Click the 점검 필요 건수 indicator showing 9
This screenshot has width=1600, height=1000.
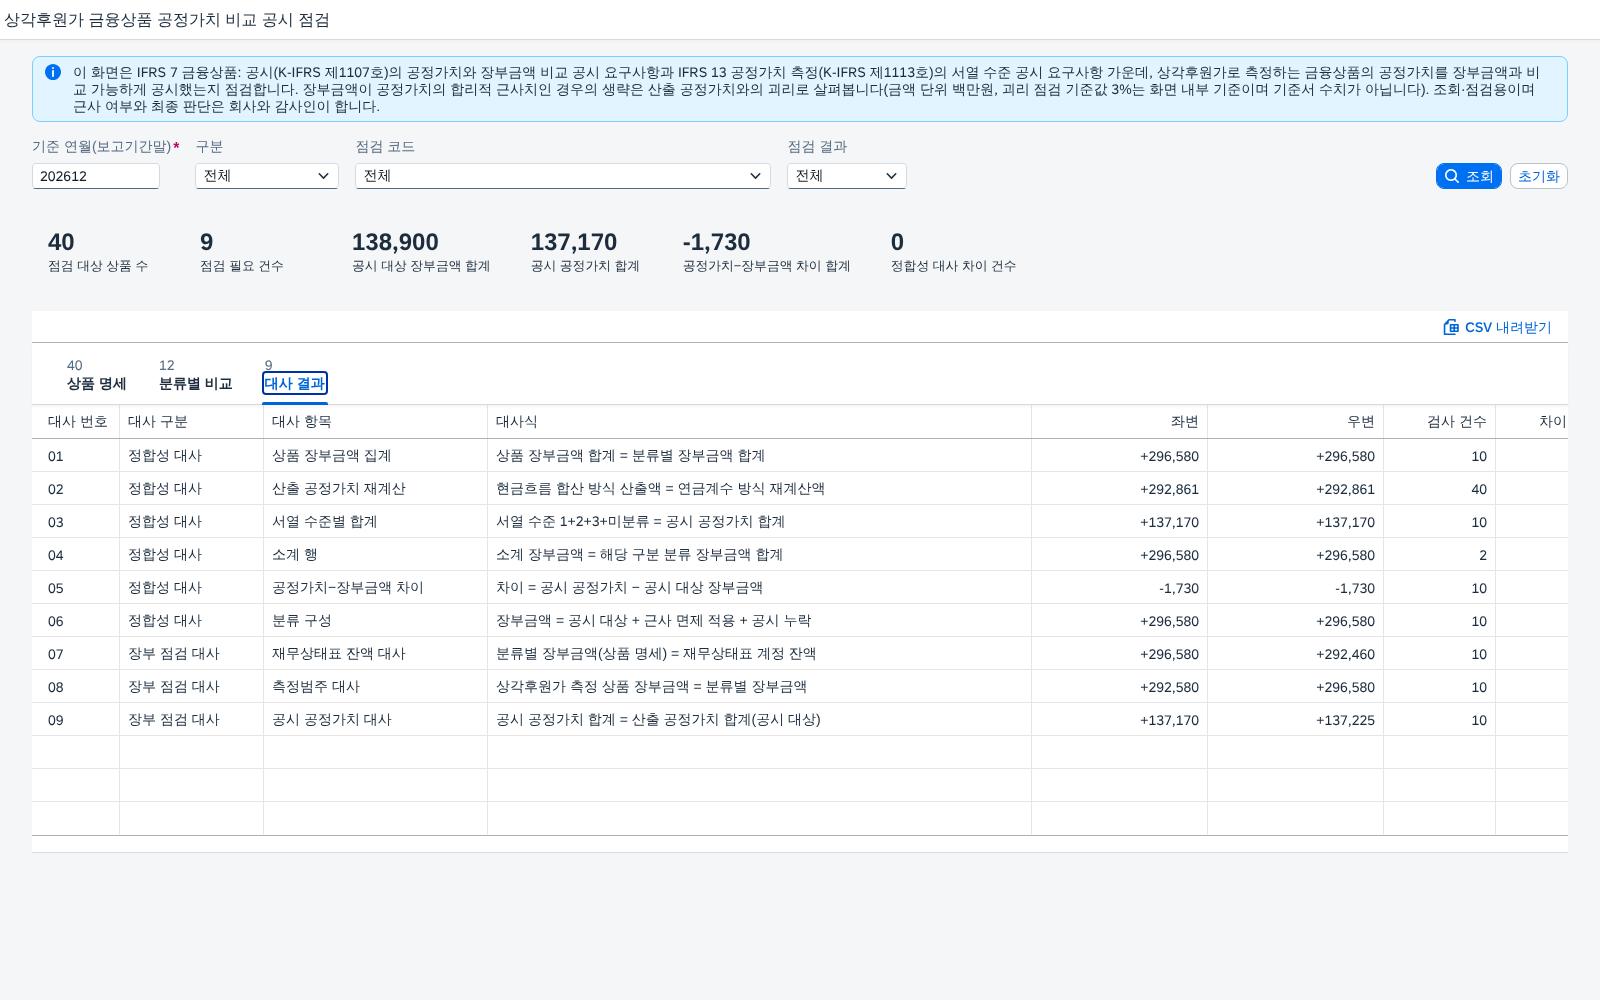pyautogui.click(x=241, y=252)
